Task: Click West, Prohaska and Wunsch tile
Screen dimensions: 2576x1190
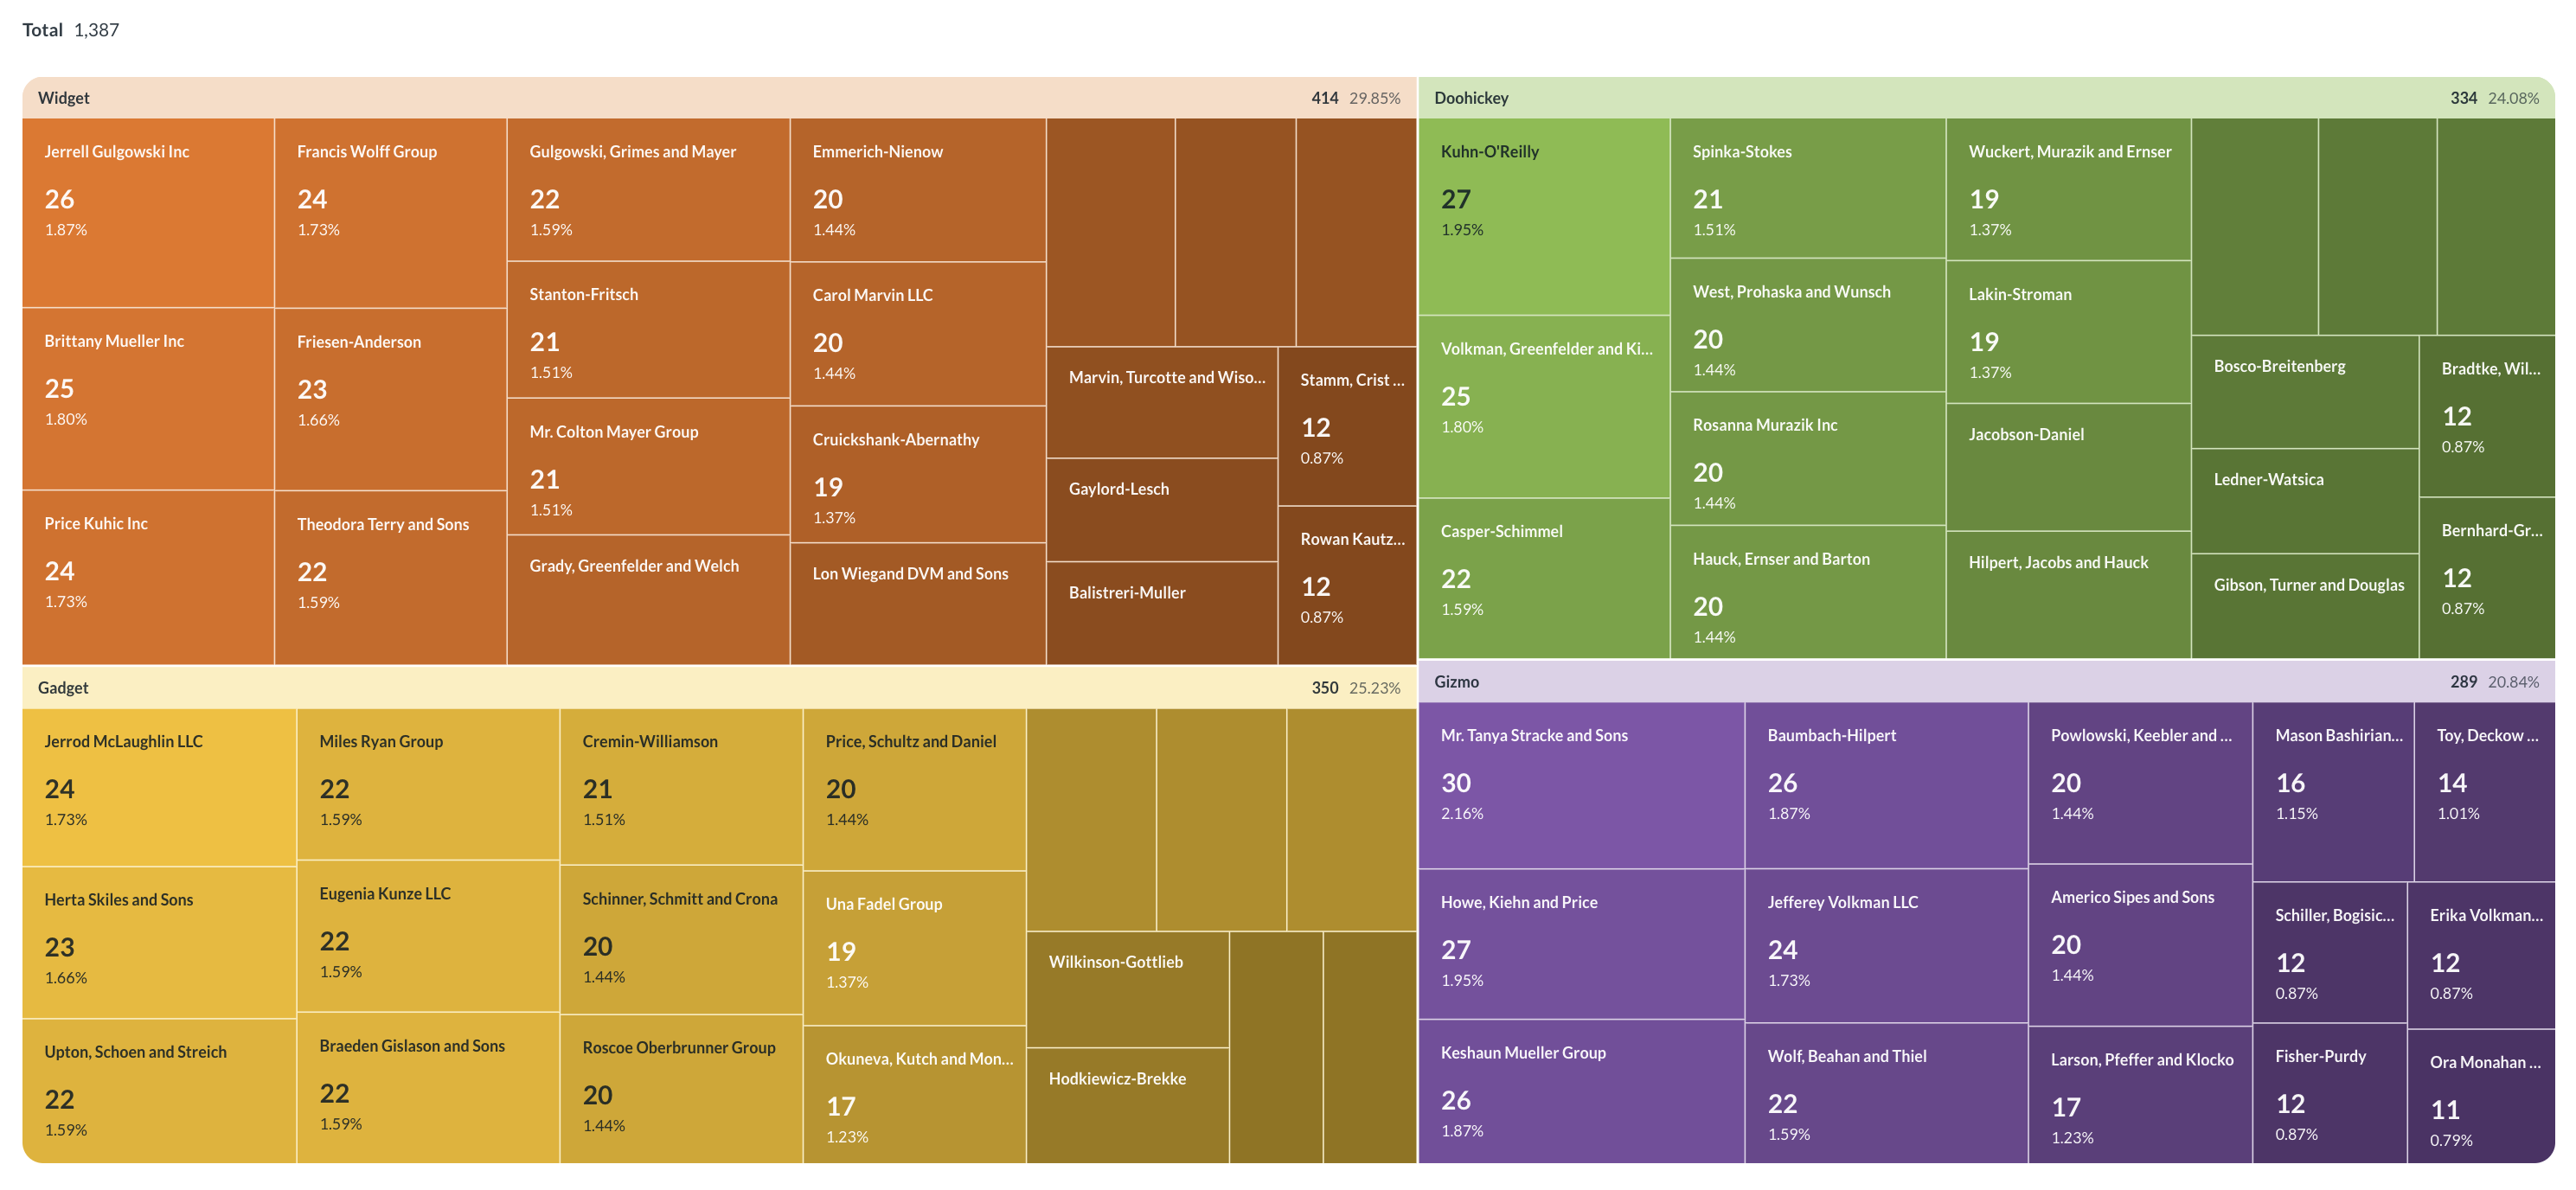Action: (x=1808, y=325)
